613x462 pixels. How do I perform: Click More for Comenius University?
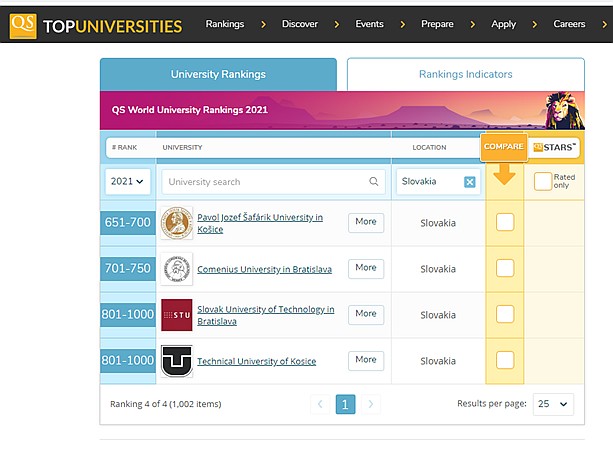click(x=366, y=269)
